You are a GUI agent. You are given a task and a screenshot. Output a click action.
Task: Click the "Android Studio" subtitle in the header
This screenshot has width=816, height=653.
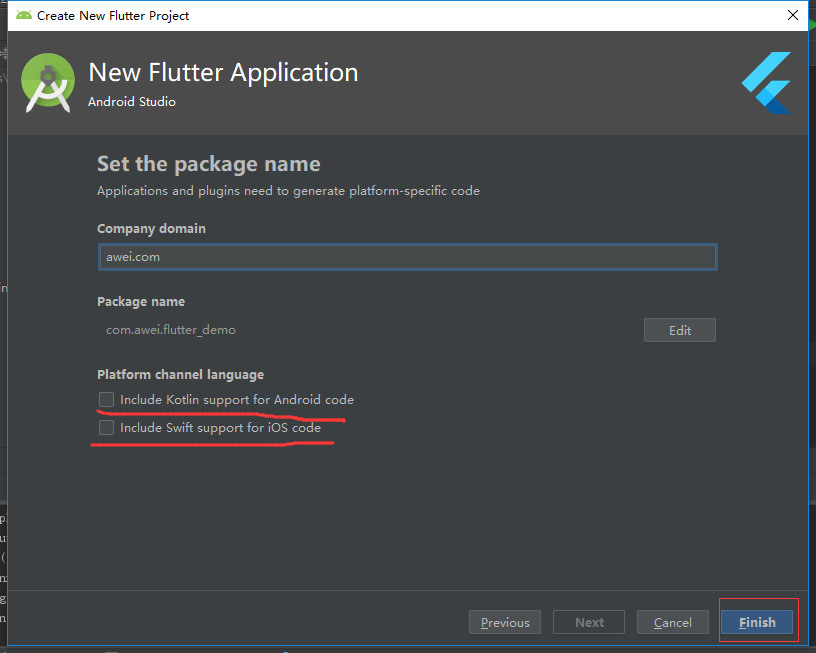click(x=131, y=102)
